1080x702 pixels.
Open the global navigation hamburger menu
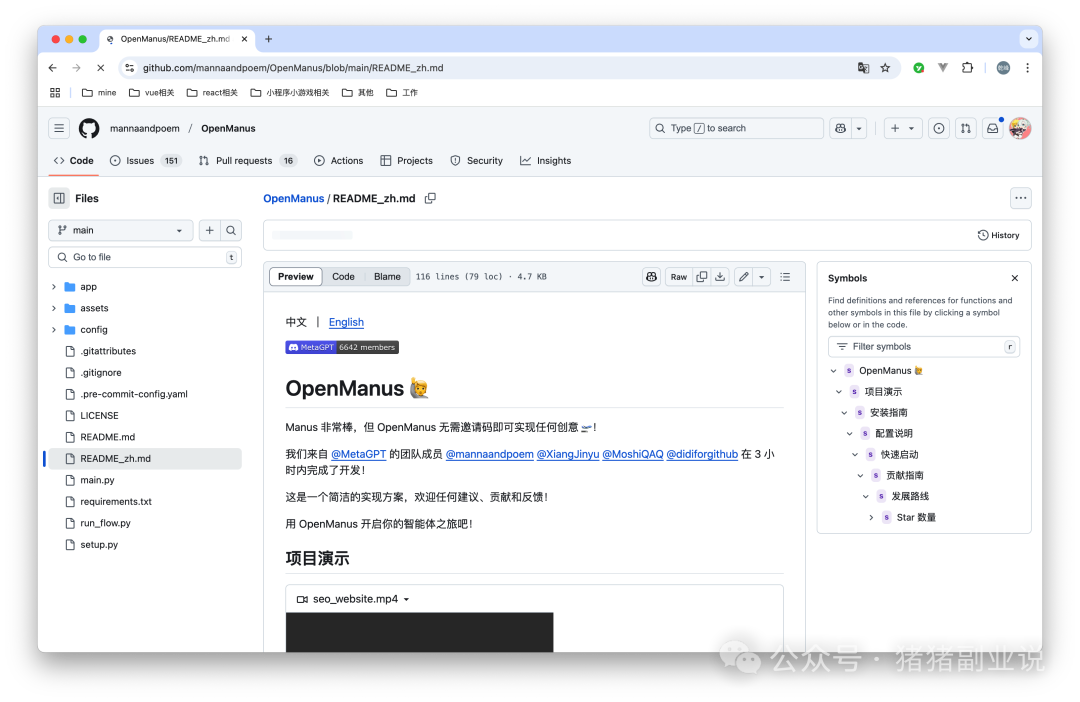59,128
